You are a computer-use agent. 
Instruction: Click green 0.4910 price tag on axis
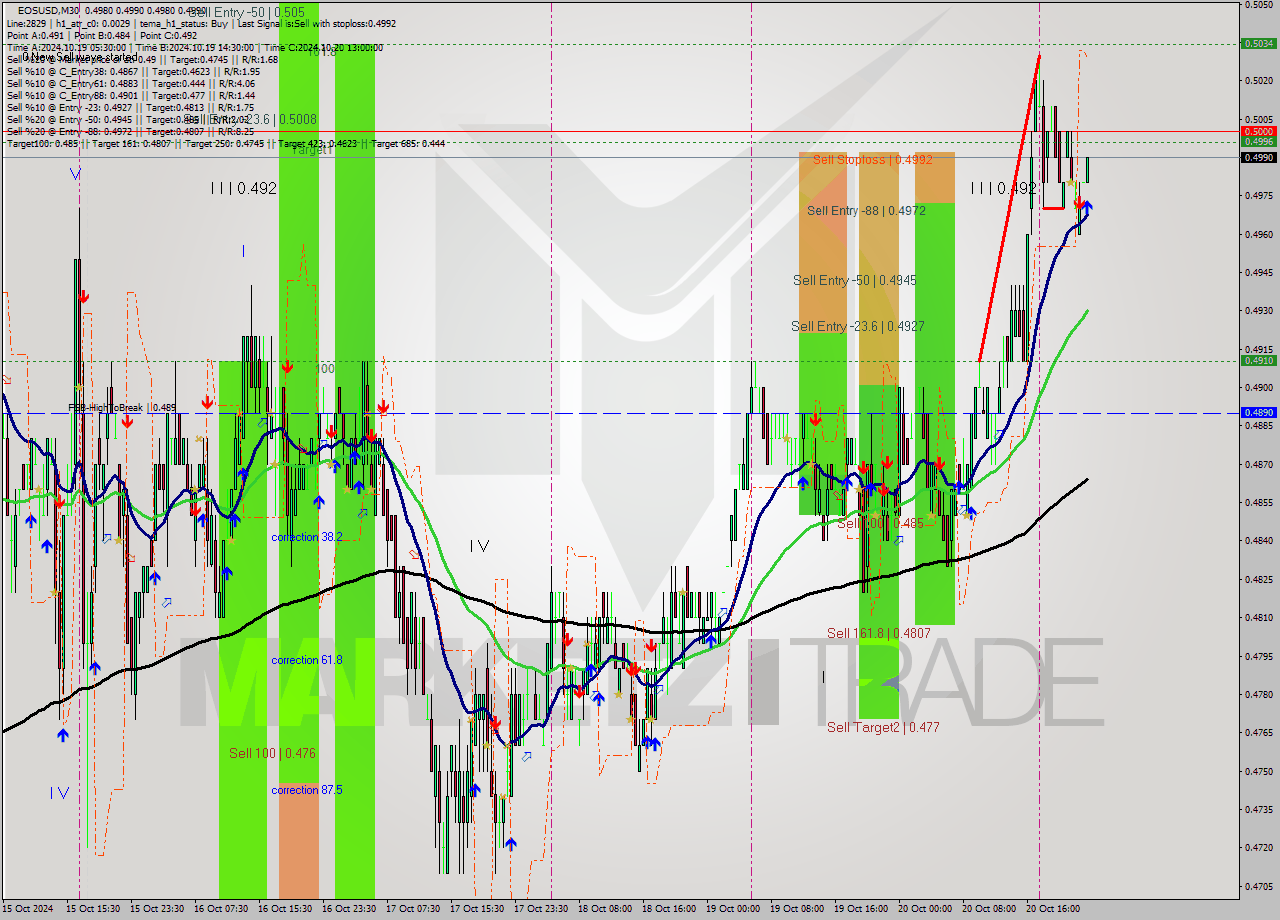coord(1258,361)
